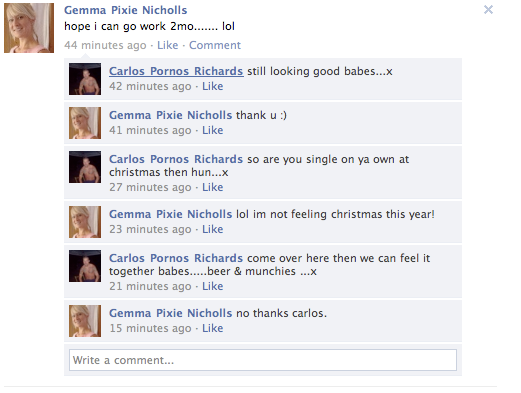Click Carlos's avatar on first comment
This screenshot has height=393, width=521.
pos(85,79)
